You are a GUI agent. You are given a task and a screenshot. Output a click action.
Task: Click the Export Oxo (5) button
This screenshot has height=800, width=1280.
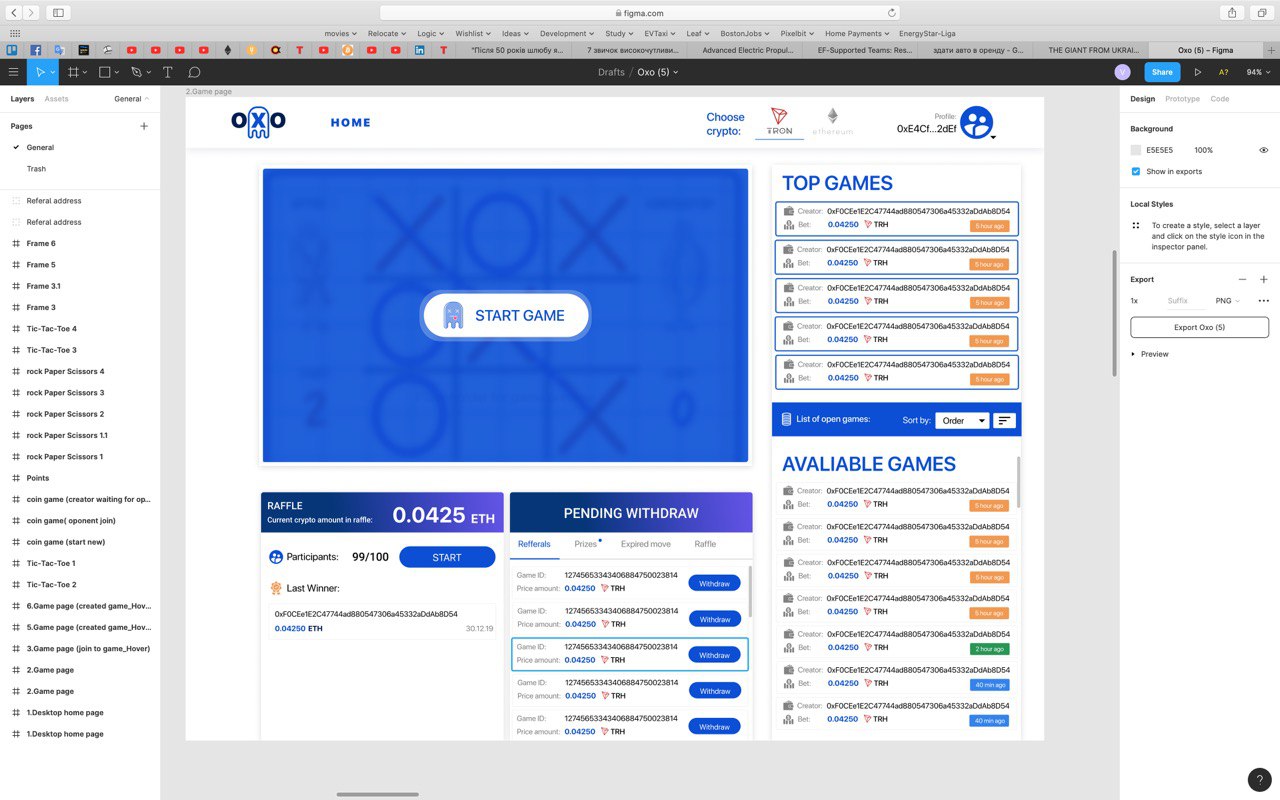1199,327
